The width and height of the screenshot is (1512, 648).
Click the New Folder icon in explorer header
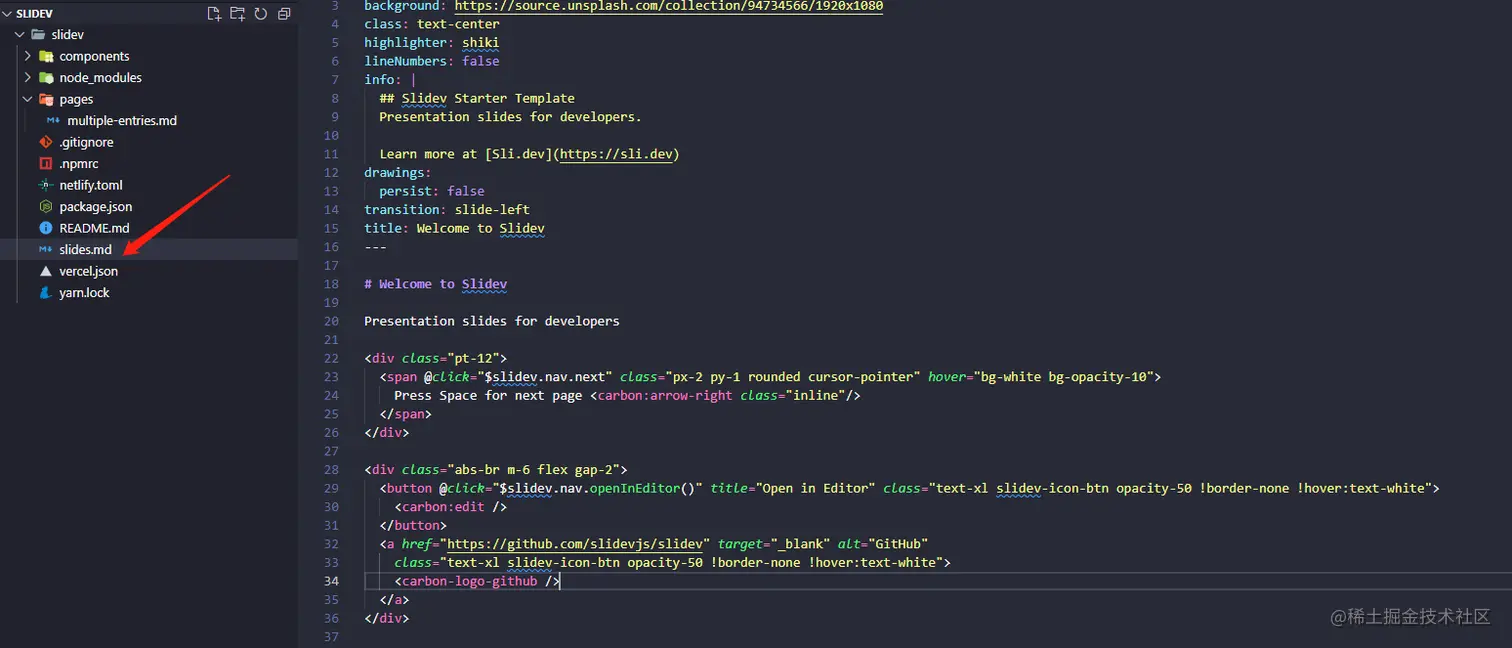tap(237, 14)
